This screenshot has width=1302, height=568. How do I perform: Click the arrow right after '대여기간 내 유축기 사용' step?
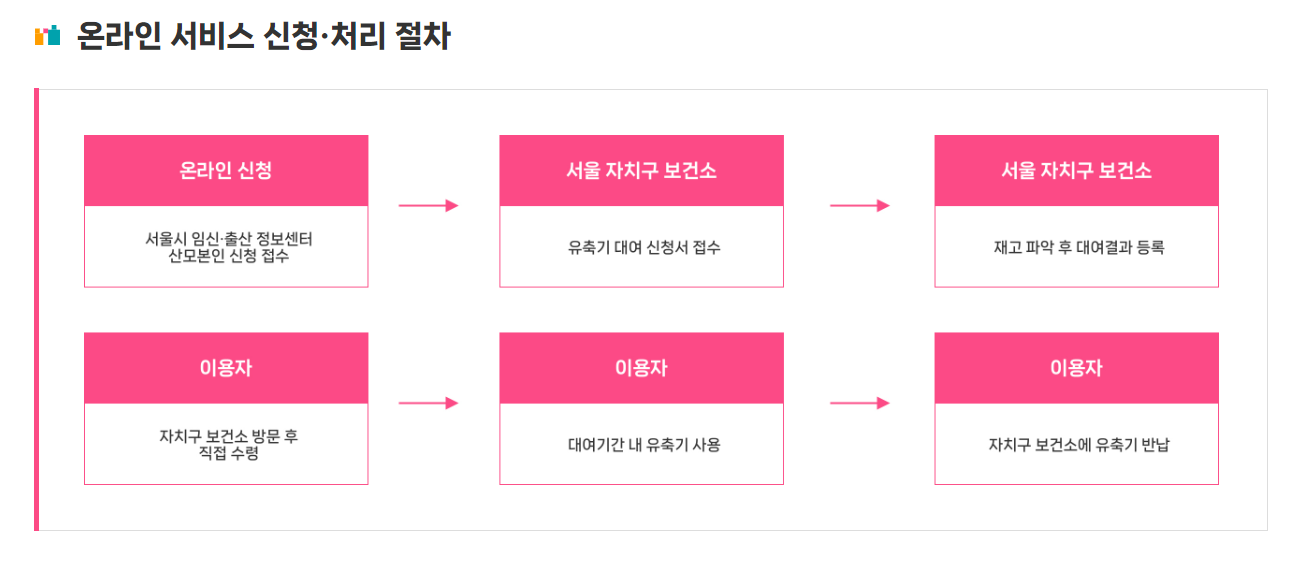coord(859,403)
